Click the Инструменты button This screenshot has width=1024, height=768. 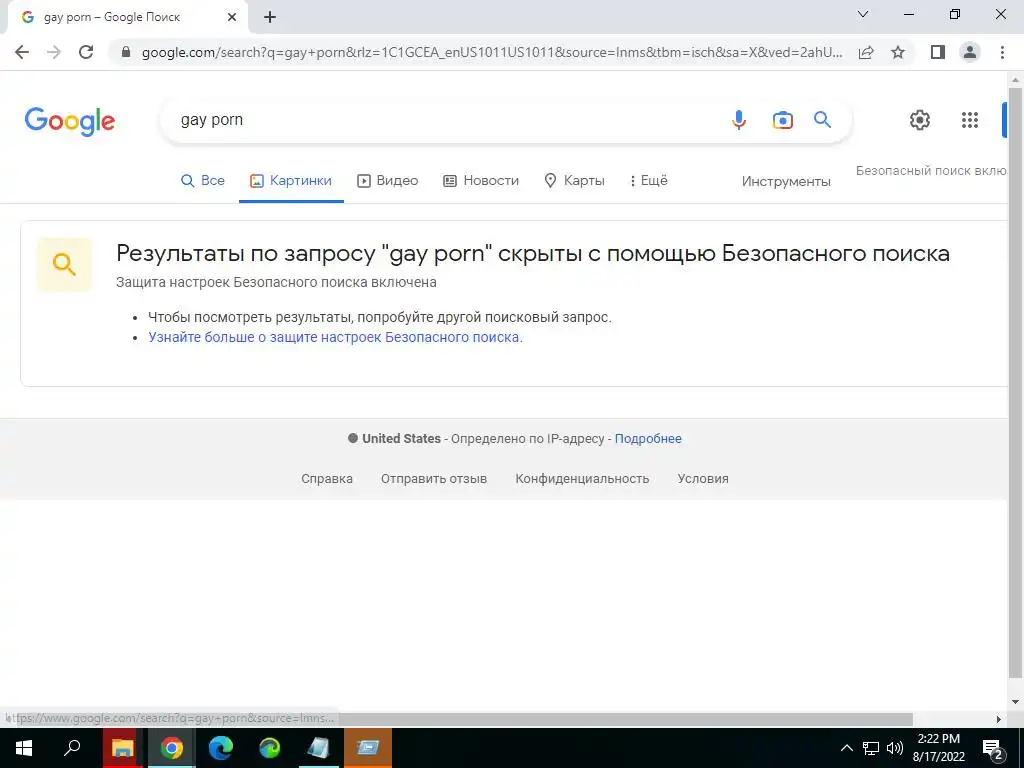(786, 181)
